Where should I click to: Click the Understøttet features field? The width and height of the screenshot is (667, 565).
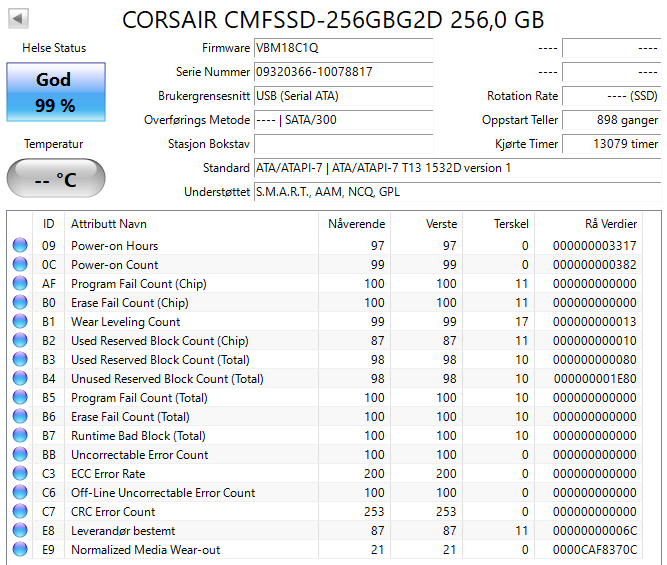(x=458, y=192)
